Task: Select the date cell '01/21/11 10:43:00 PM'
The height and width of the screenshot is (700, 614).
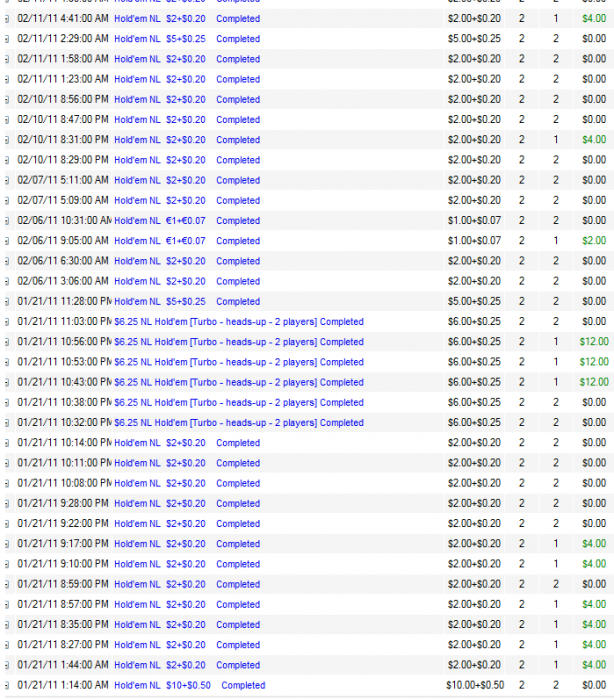Action: coord(64,382)
